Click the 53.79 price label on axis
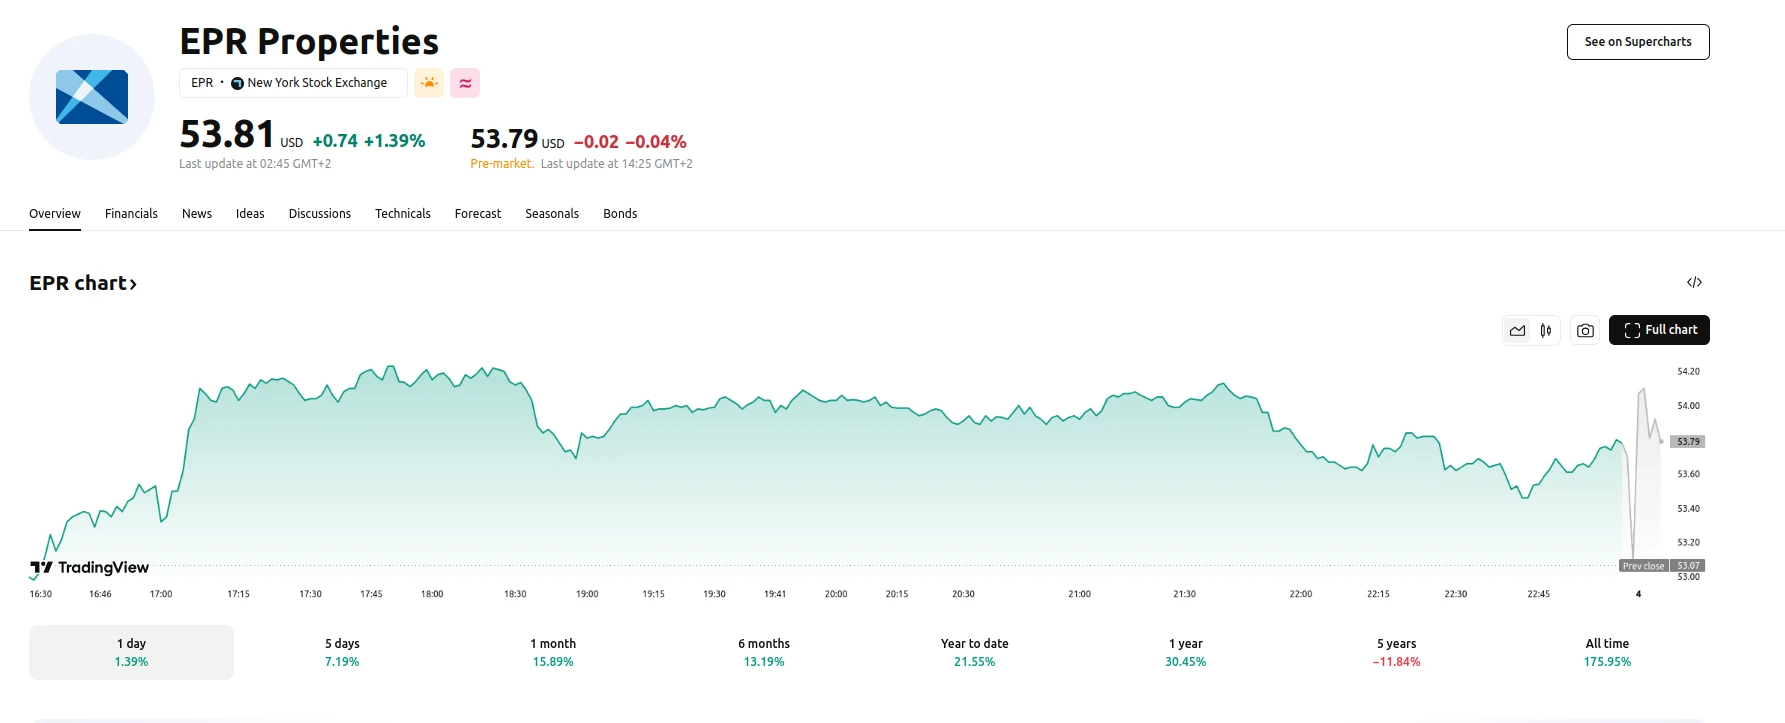 pos(1688,441)
